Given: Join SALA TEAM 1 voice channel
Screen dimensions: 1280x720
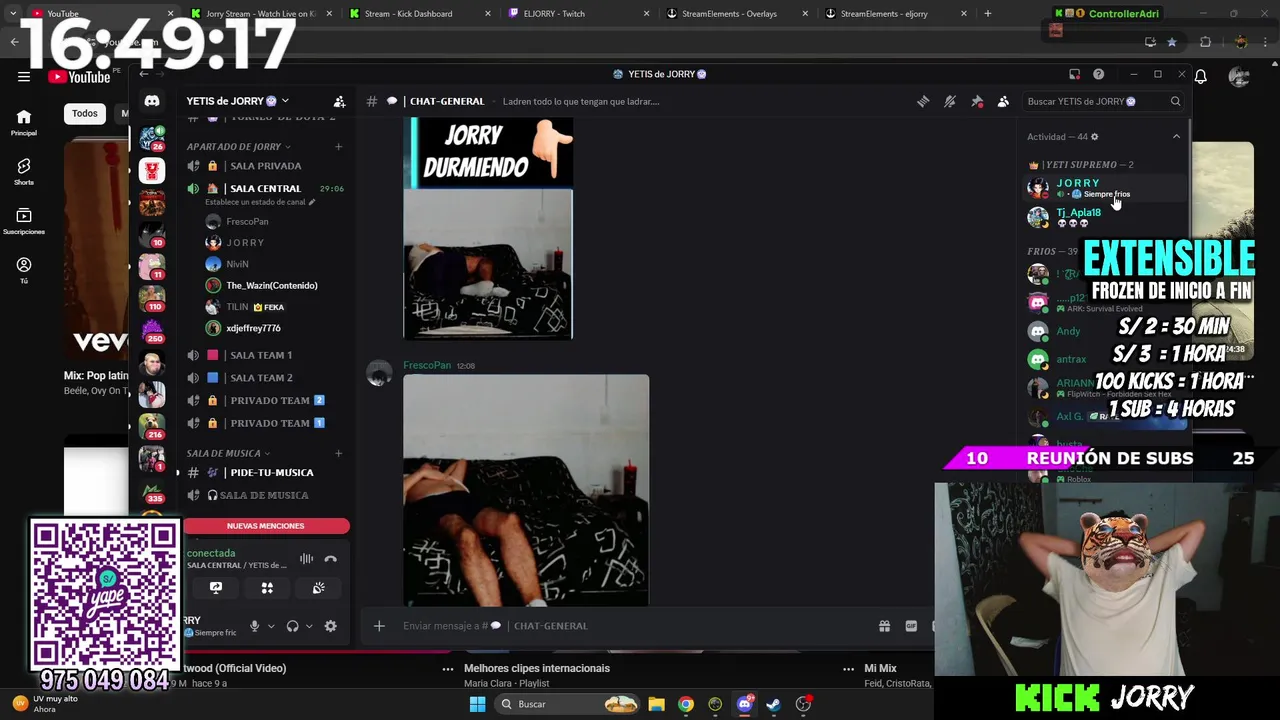Looking at the screenshot, I should (265, 355).
